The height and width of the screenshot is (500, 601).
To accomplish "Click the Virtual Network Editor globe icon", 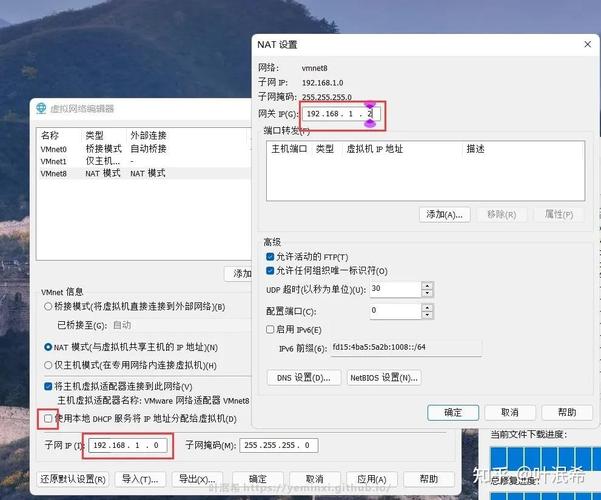I will click(41, 109).
